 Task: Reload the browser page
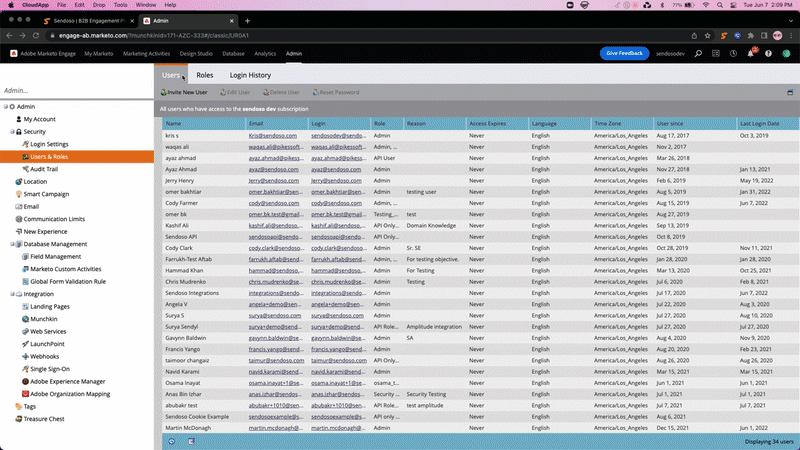(x=36, y=36)
